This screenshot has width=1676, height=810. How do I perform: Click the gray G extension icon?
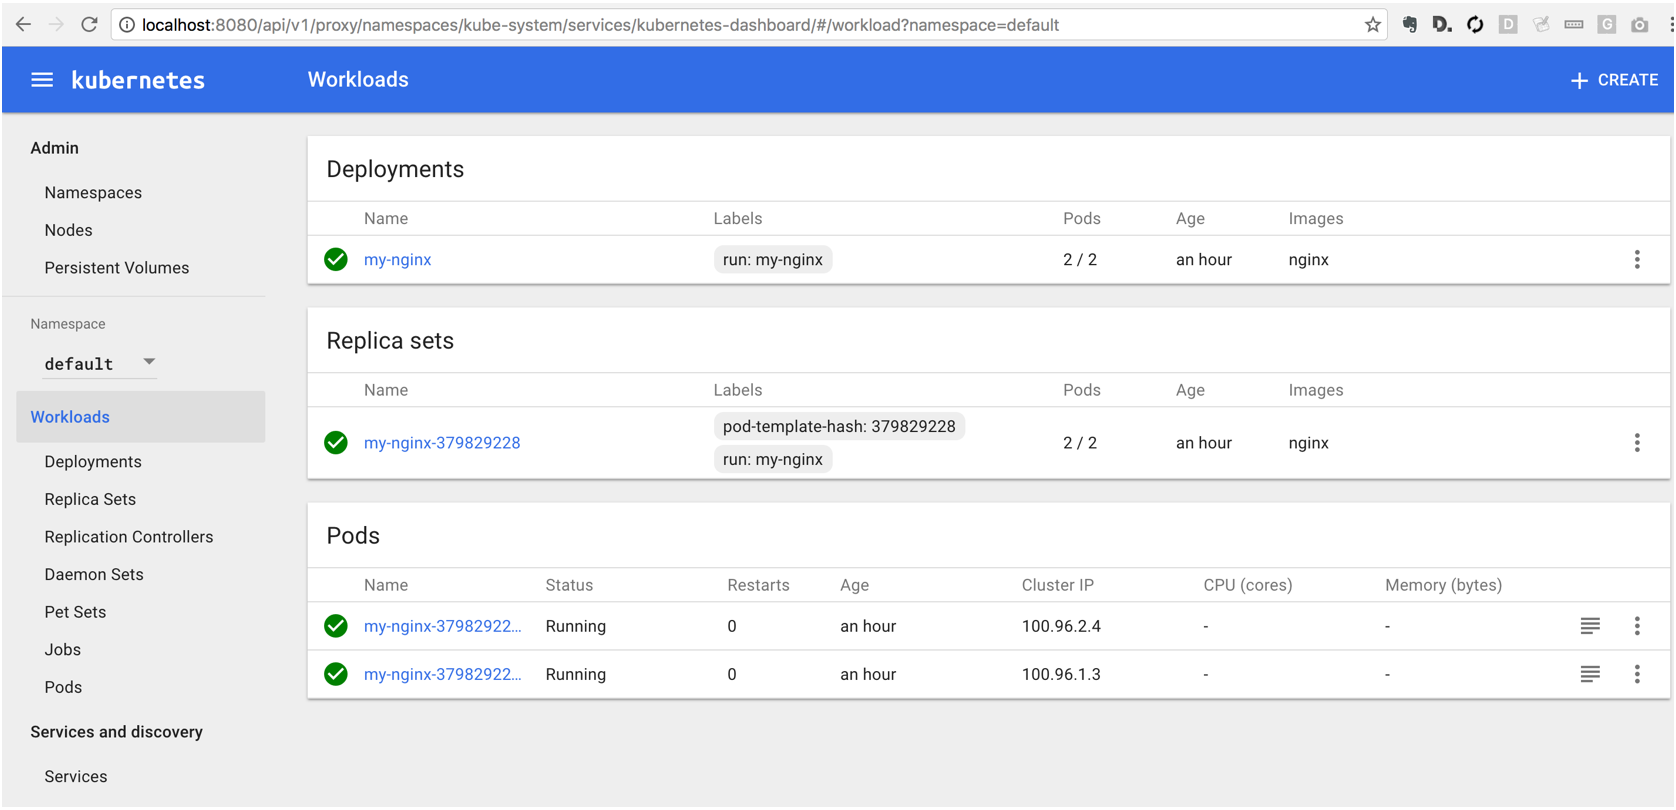point(1607,25)
